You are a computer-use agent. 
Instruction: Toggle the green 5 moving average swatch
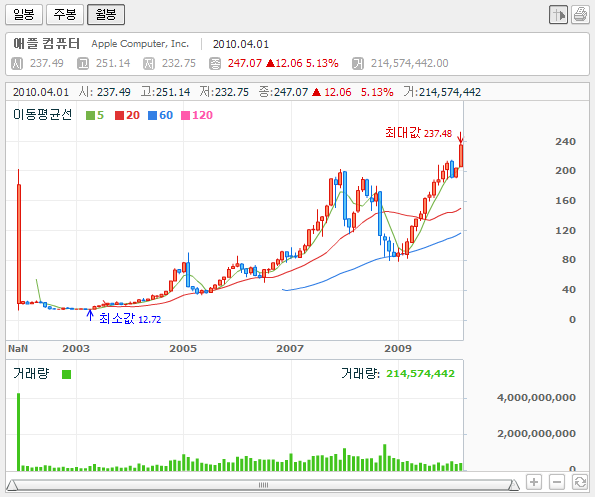click(x=90, y=116)
